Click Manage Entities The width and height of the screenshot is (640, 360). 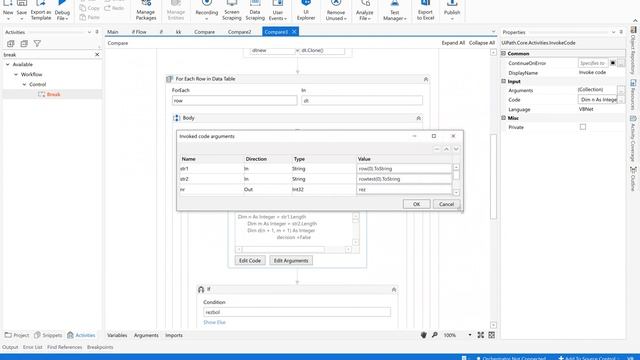point(176,11)
